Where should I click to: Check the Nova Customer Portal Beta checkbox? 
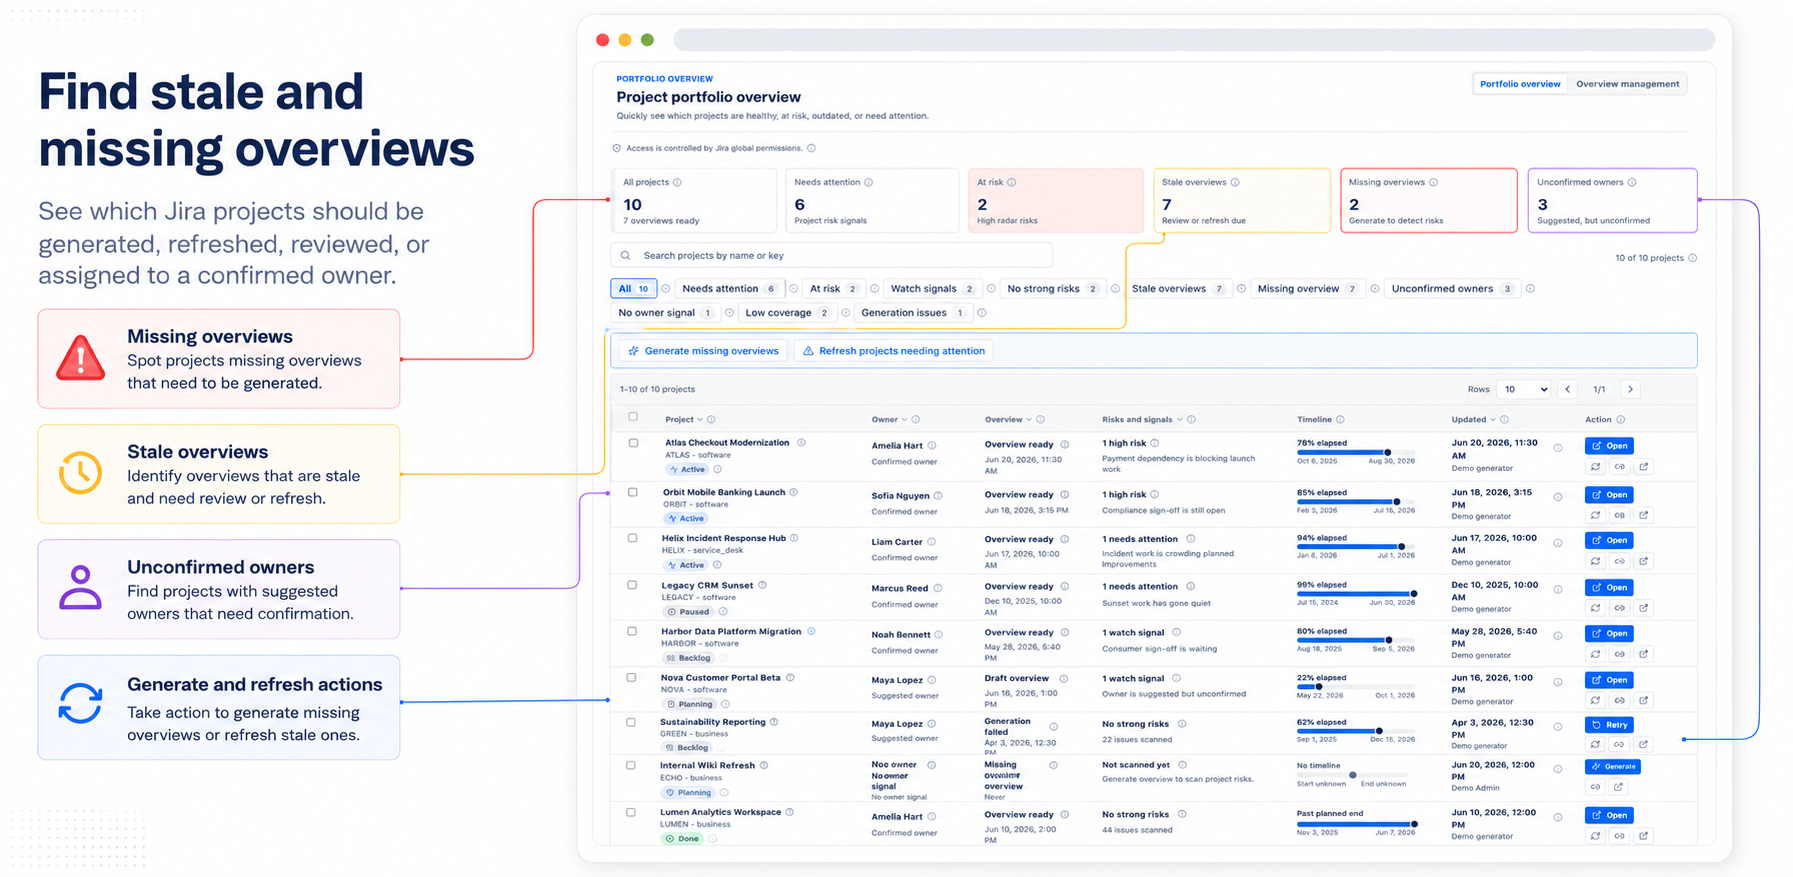pos(631,678)
